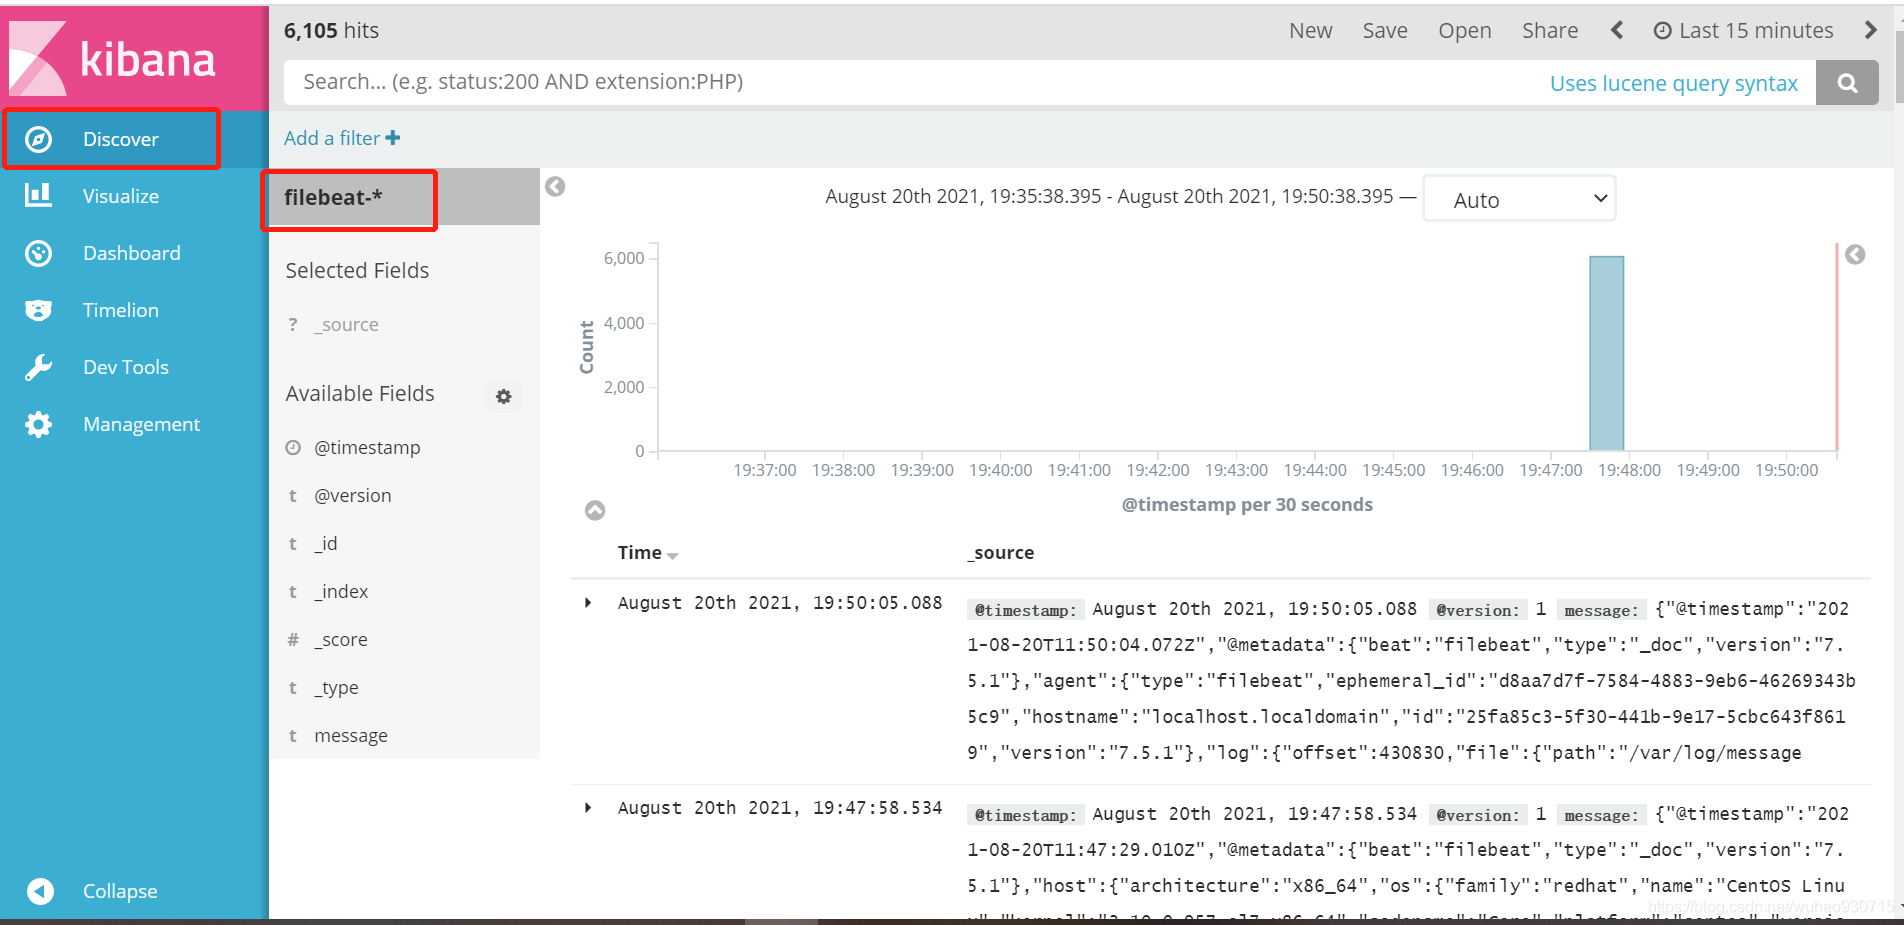
Task: Open the Dashboard gauge icon
Action: click(38, 253)
